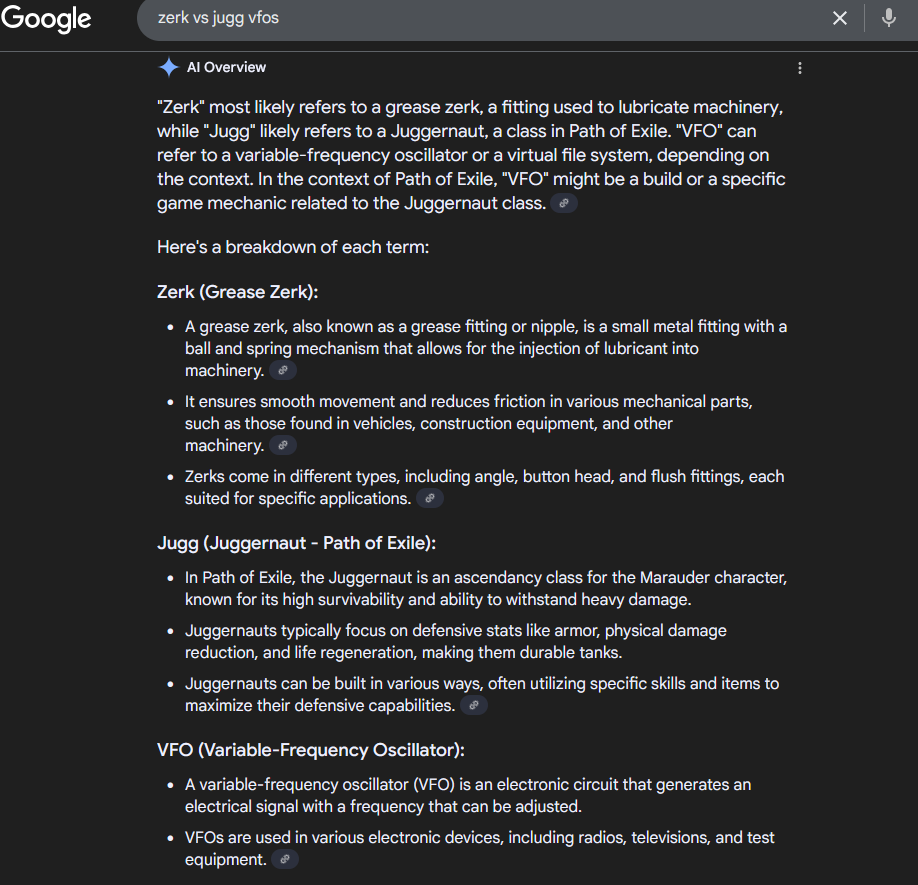Click the text 'Here's a breakdown of each term:'
The image size is (918, 885).
point(293,247)
